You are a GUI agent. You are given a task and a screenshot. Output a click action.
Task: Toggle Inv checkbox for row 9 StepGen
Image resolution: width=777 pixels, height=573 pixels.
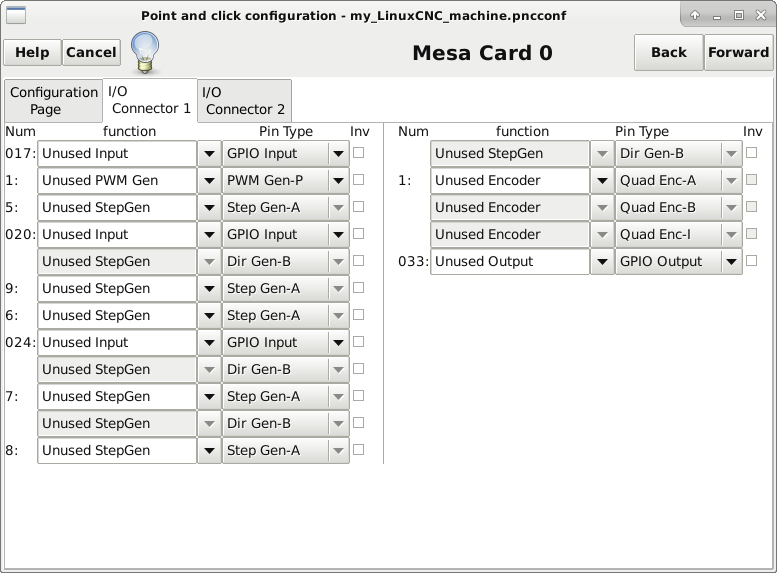click(x=358, y=287)
